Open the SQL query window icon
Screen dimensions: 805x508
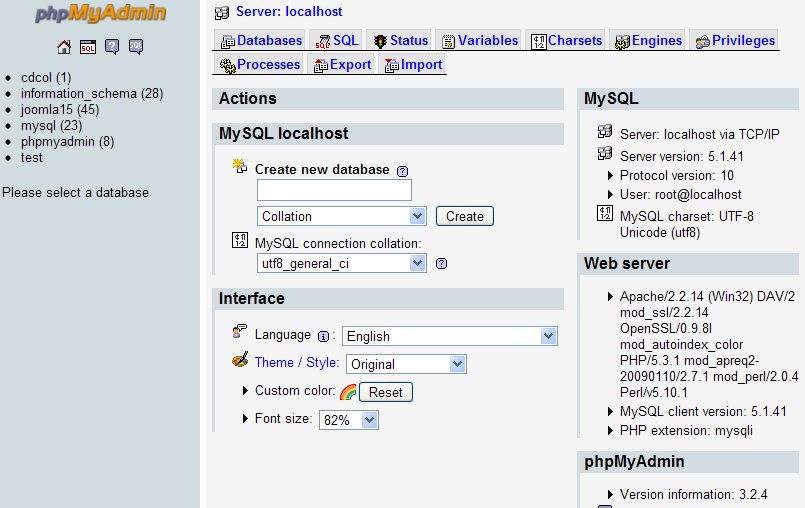point(88,46)
